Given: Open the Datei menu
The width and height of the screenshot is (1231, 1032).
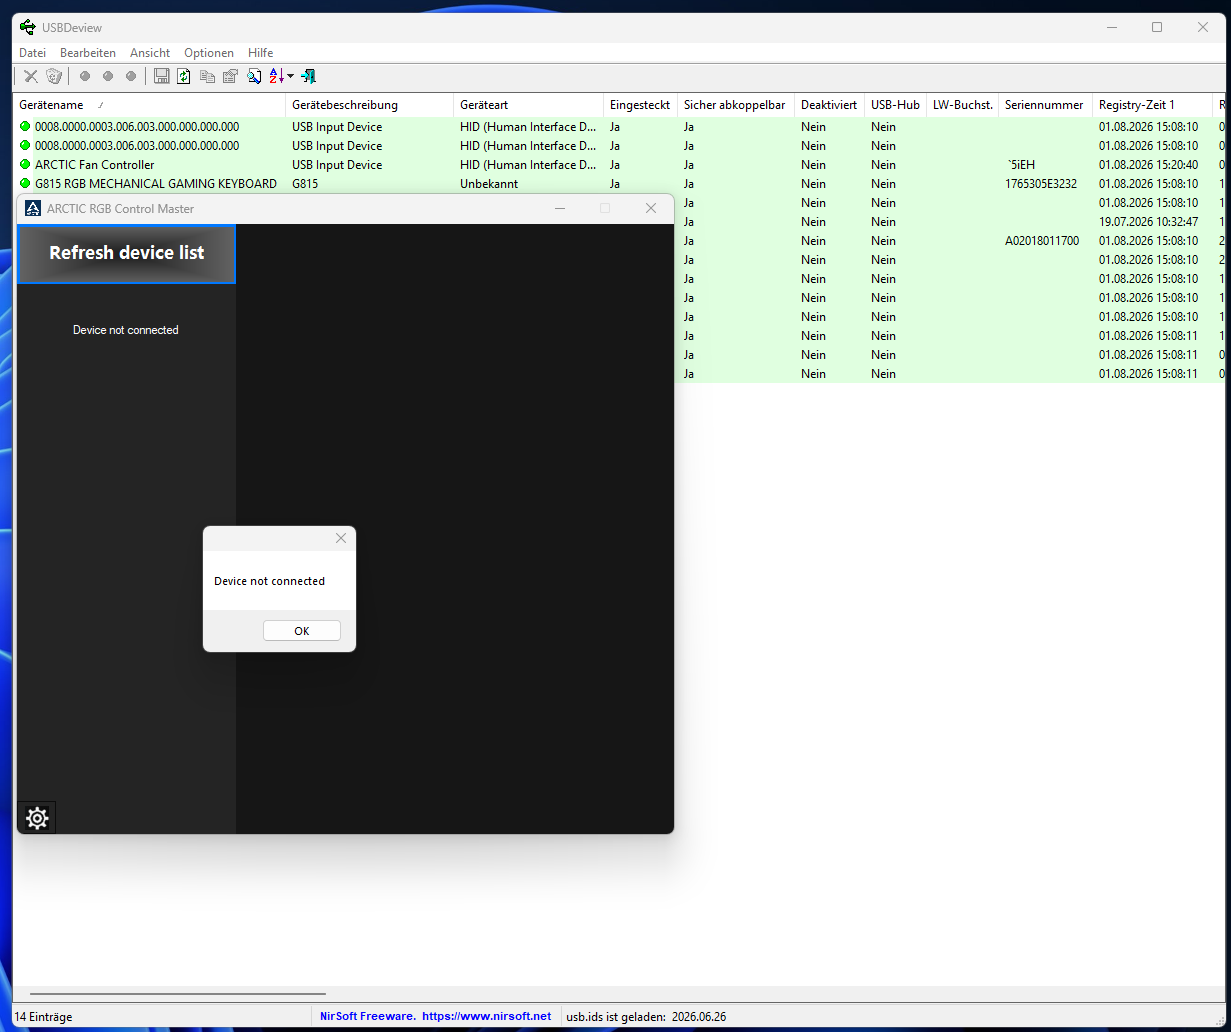Looking at the screenshot, I should (x=33, y=53).
